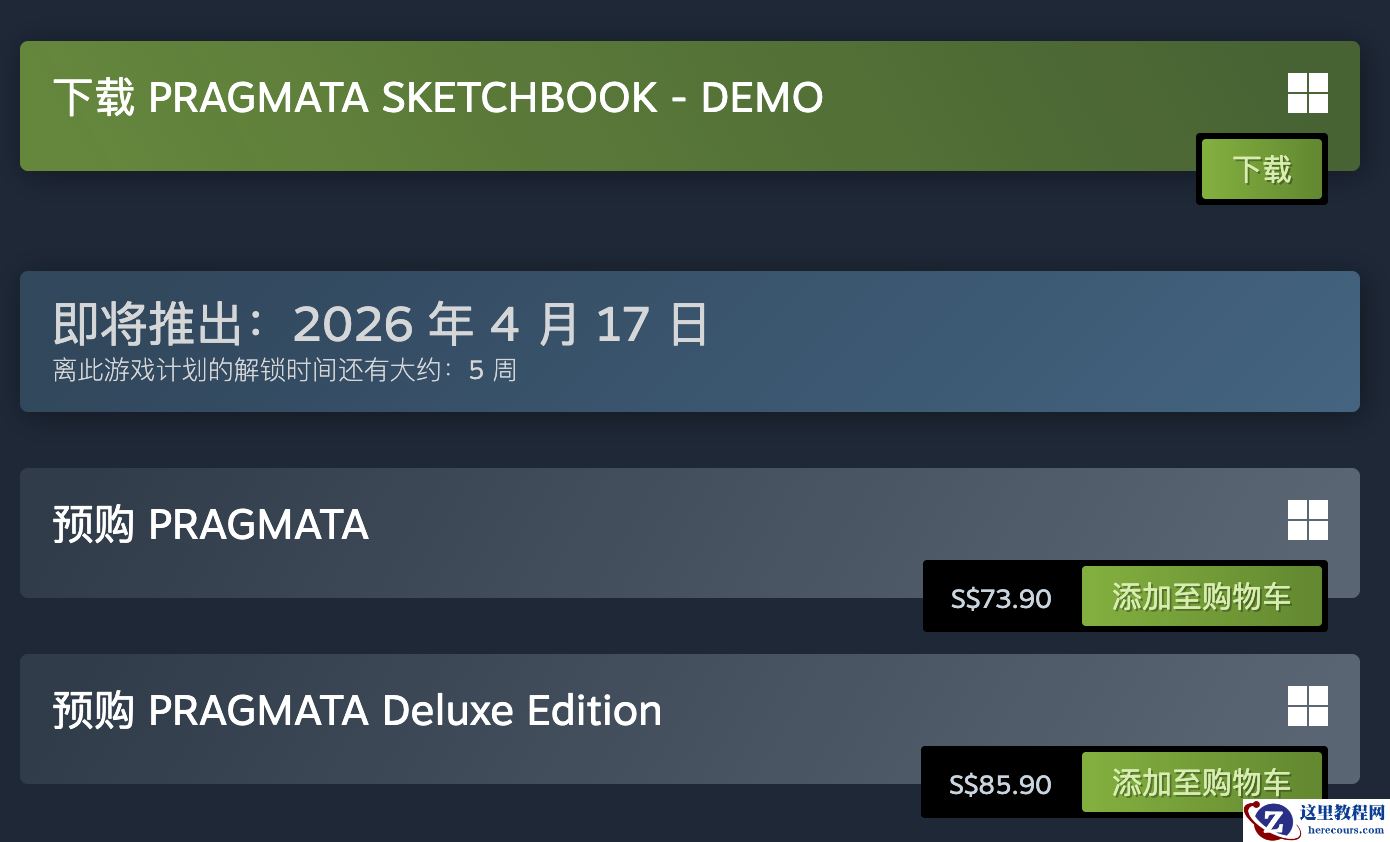Click the word SKETCHBOOK in the demo title
The width and height of the screenshot is (1390, 842).
pyautogui.click(x=520, y=98)
